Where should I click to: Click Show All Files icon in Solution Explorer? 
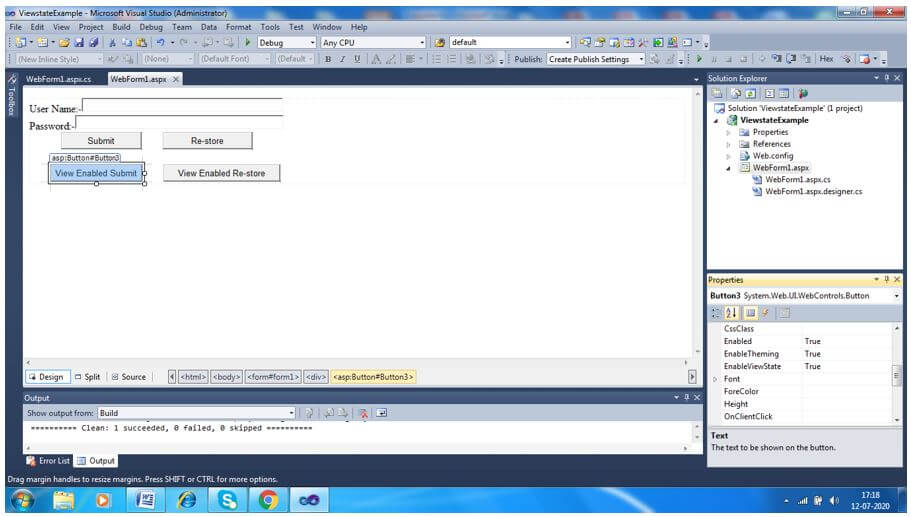[x=736, y=94]
